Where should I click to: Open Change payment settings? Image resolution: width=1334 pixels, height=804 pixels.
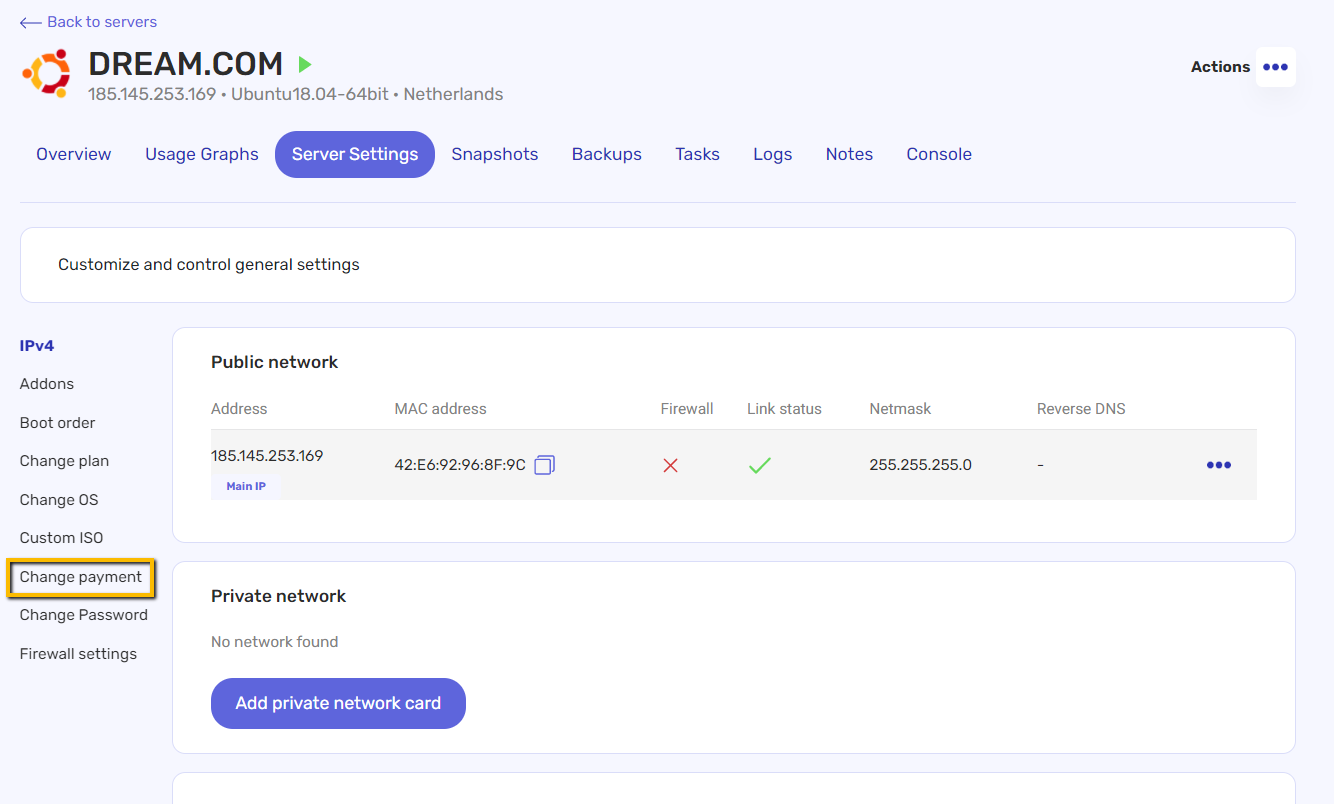coord(81,577)
